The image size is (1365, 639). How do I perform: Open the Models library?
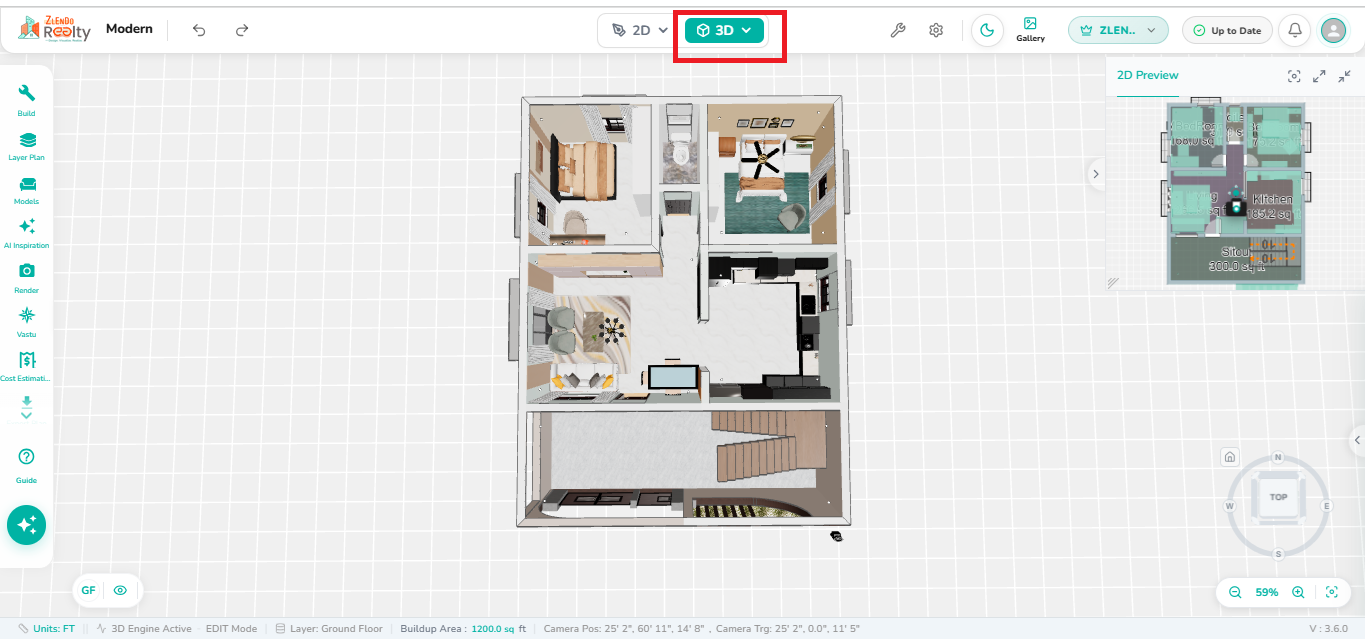tap(27, 190)
